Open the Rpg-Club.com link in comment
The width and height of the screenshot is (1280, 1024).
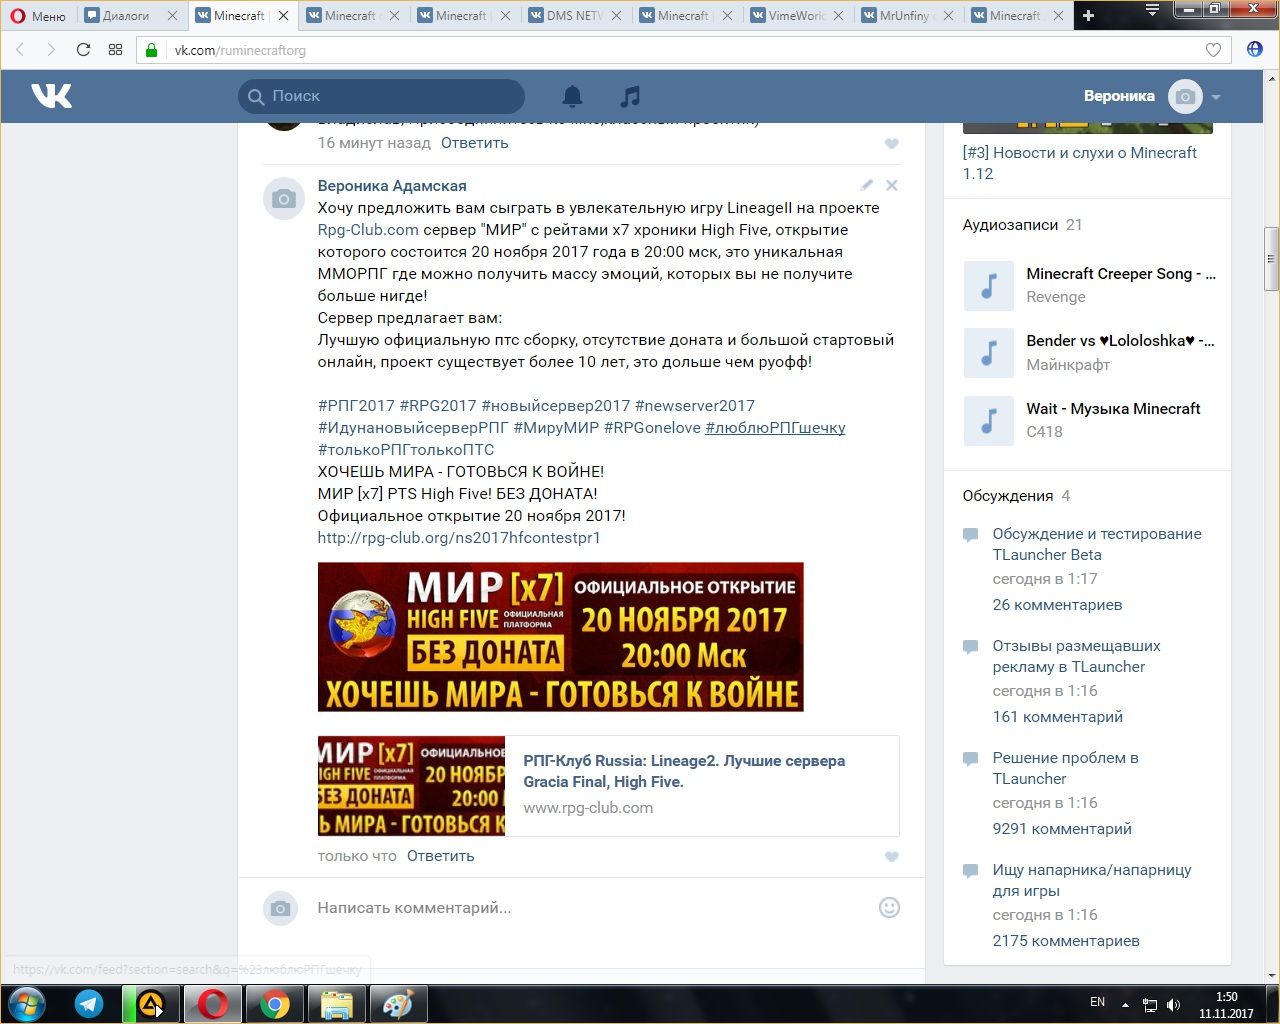point(368,230)
